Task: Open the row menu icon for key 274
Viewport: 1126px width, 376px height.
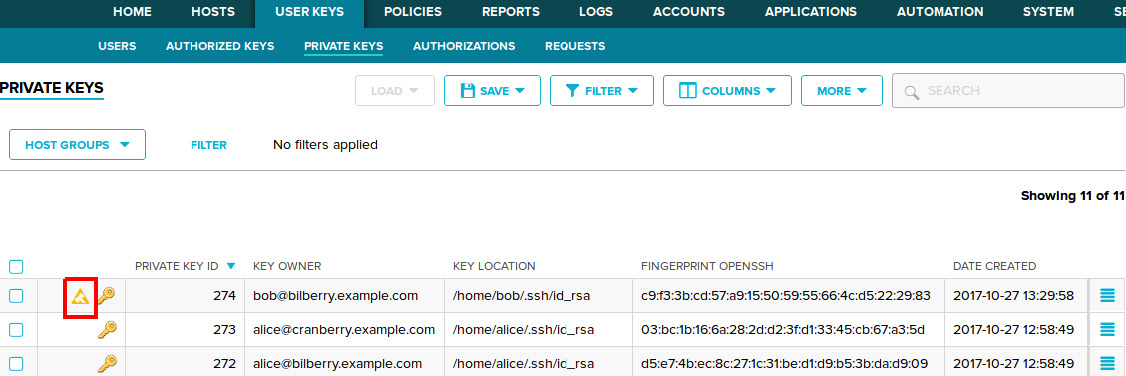Action: point(1107,296)
